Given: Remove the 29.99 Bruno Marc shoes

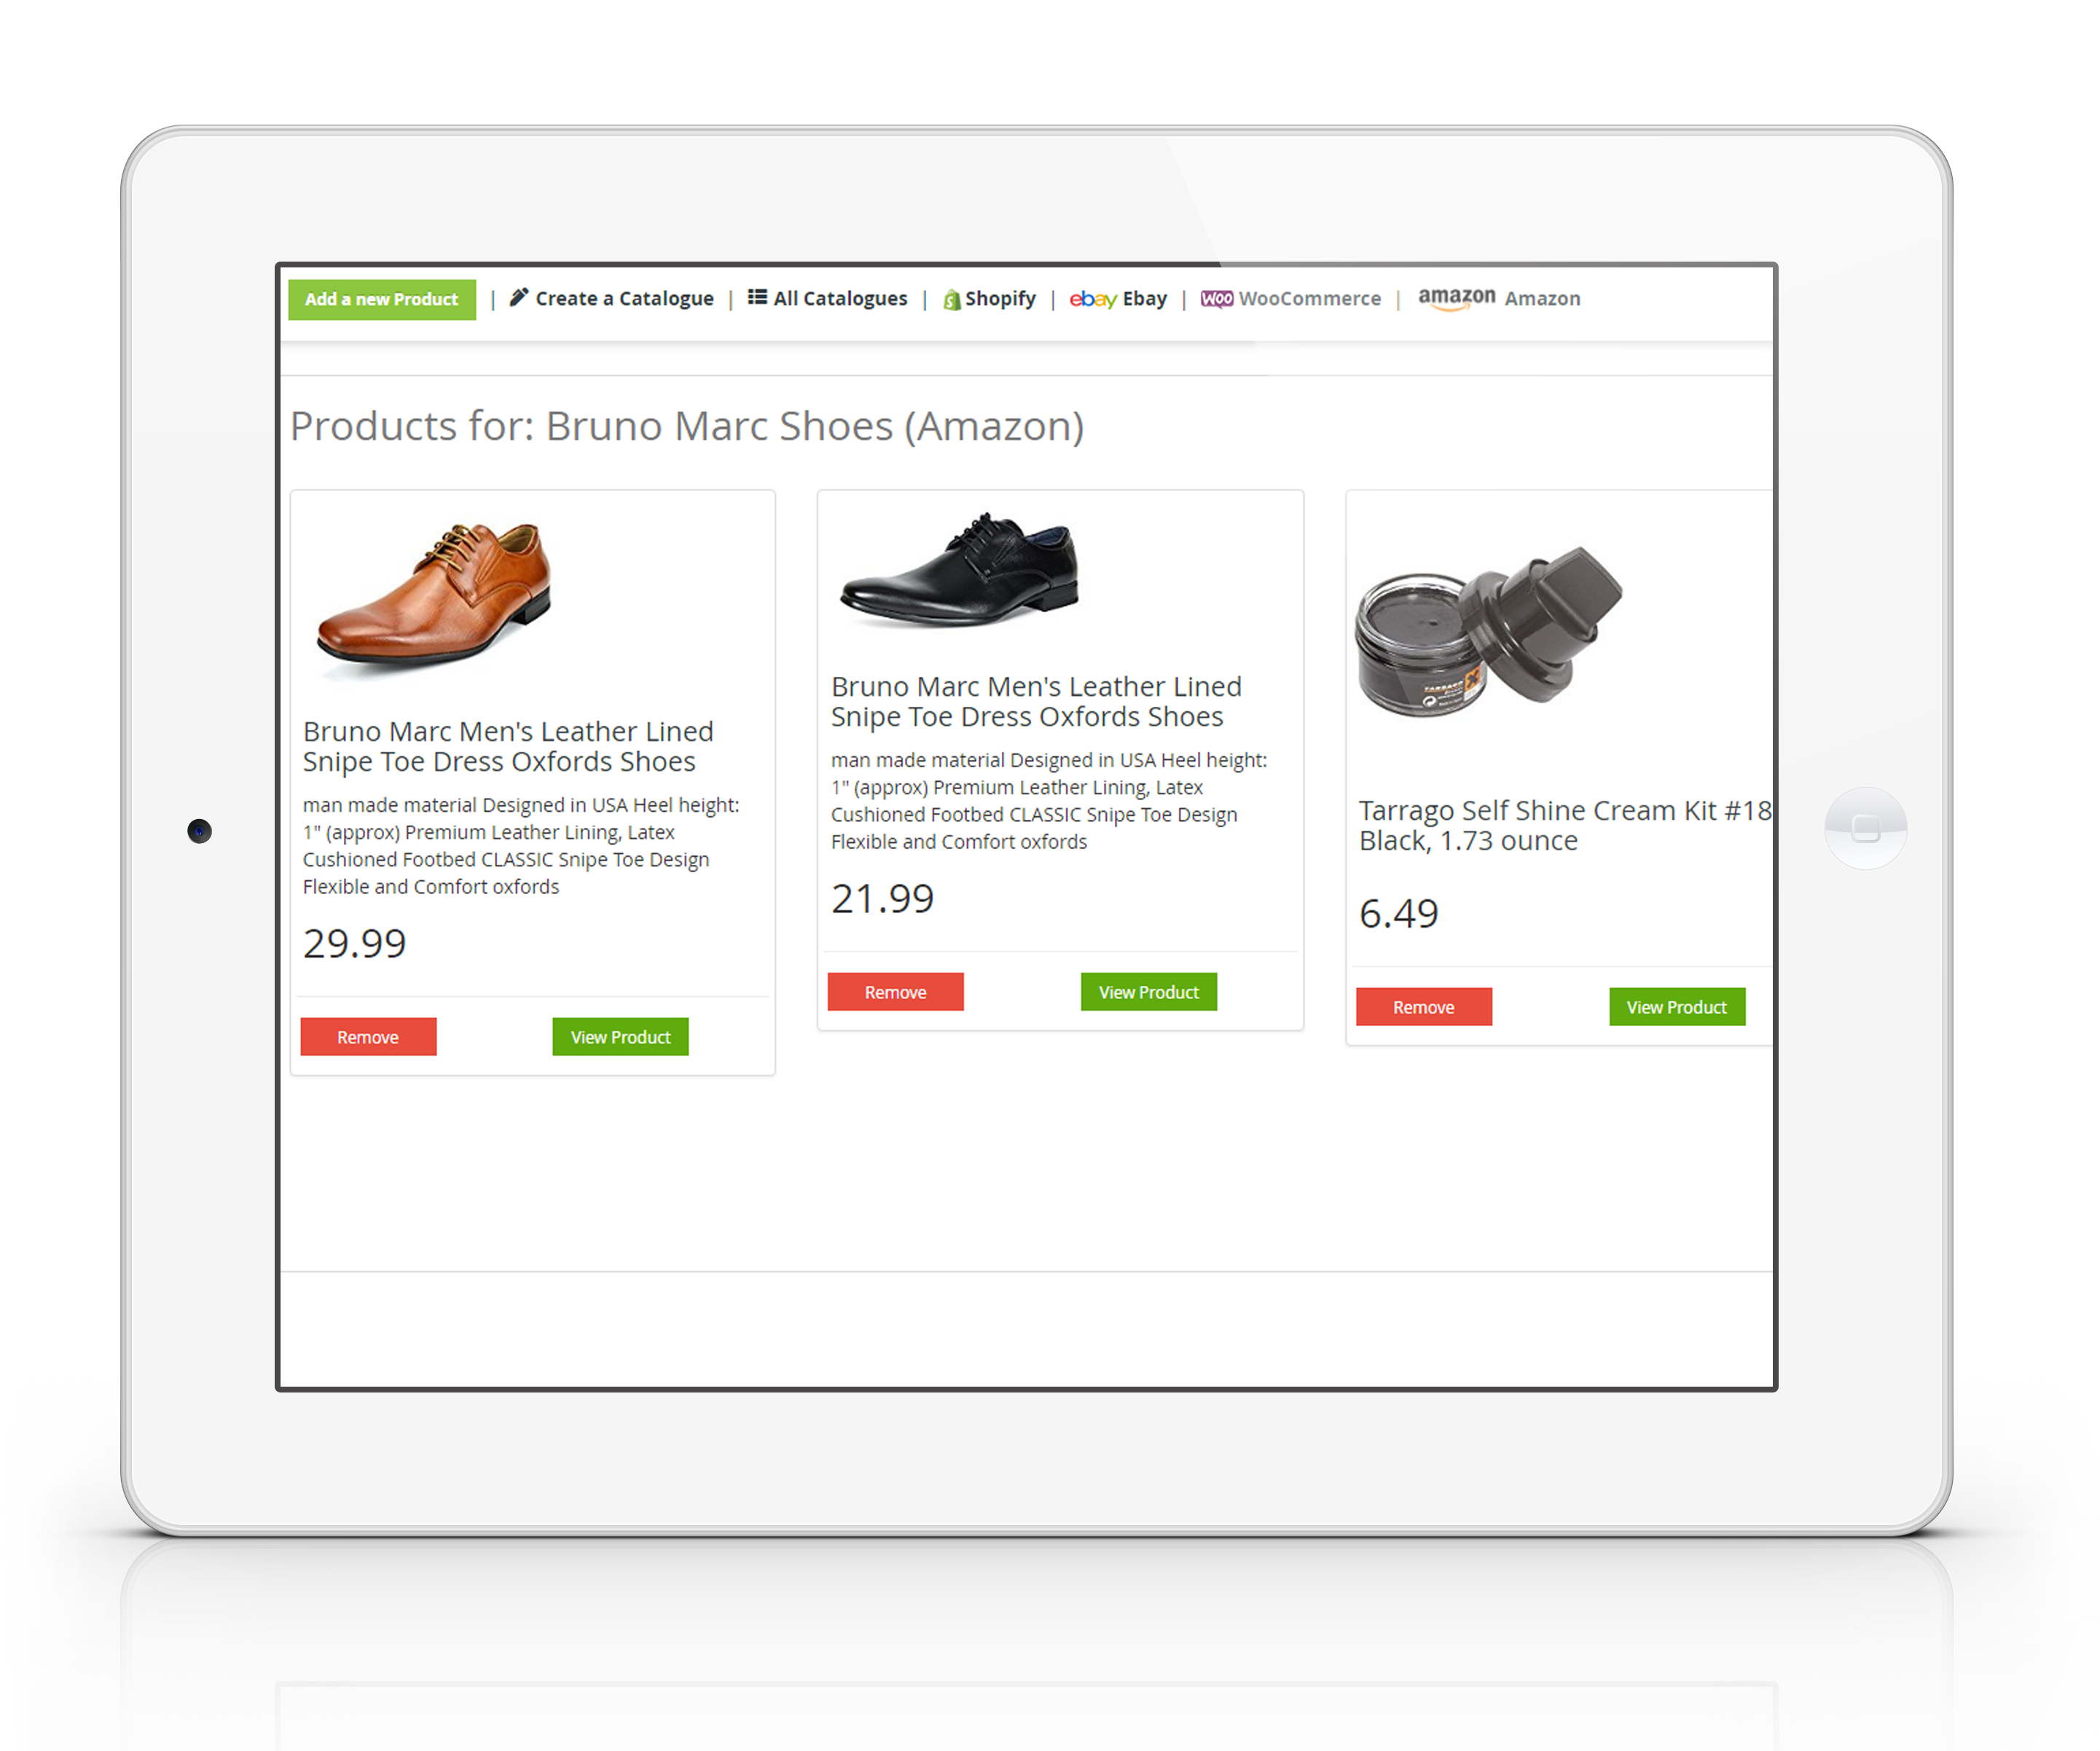Looking at the screenshot, I should tap(368, 1037).
